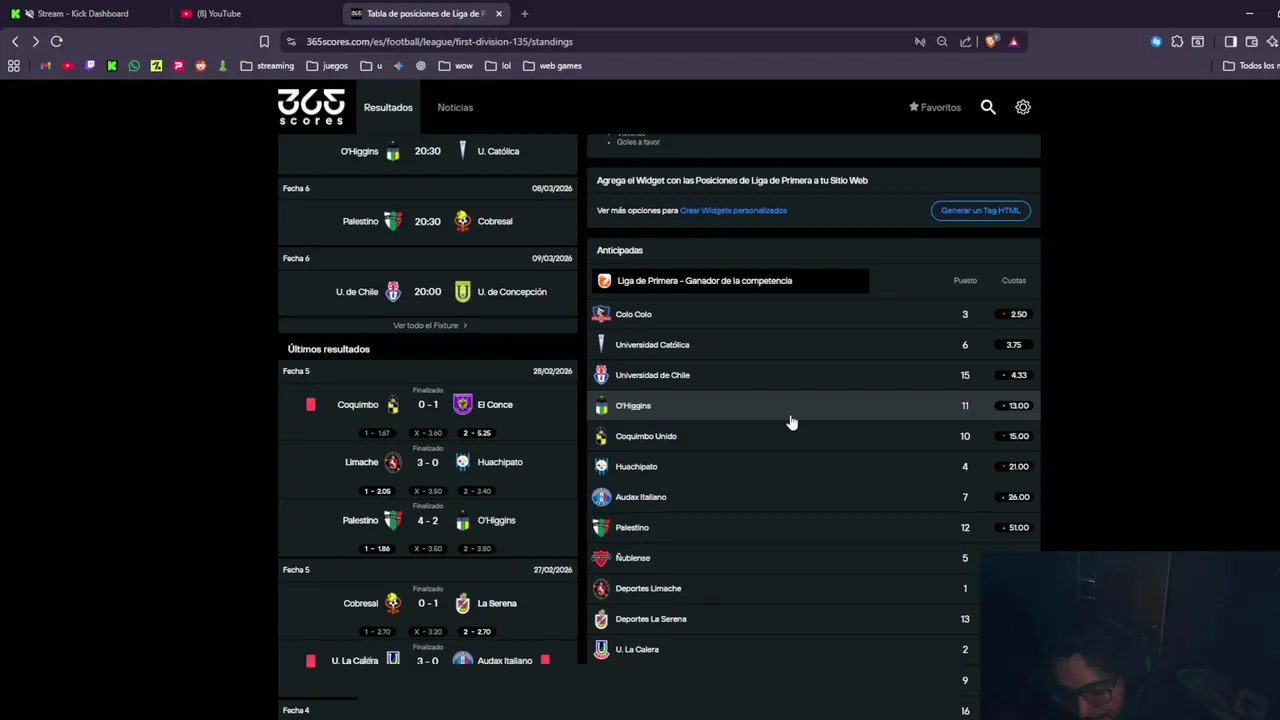Open a new browser tab
The image size is (1280, 720).
click(x=524, y=14)
